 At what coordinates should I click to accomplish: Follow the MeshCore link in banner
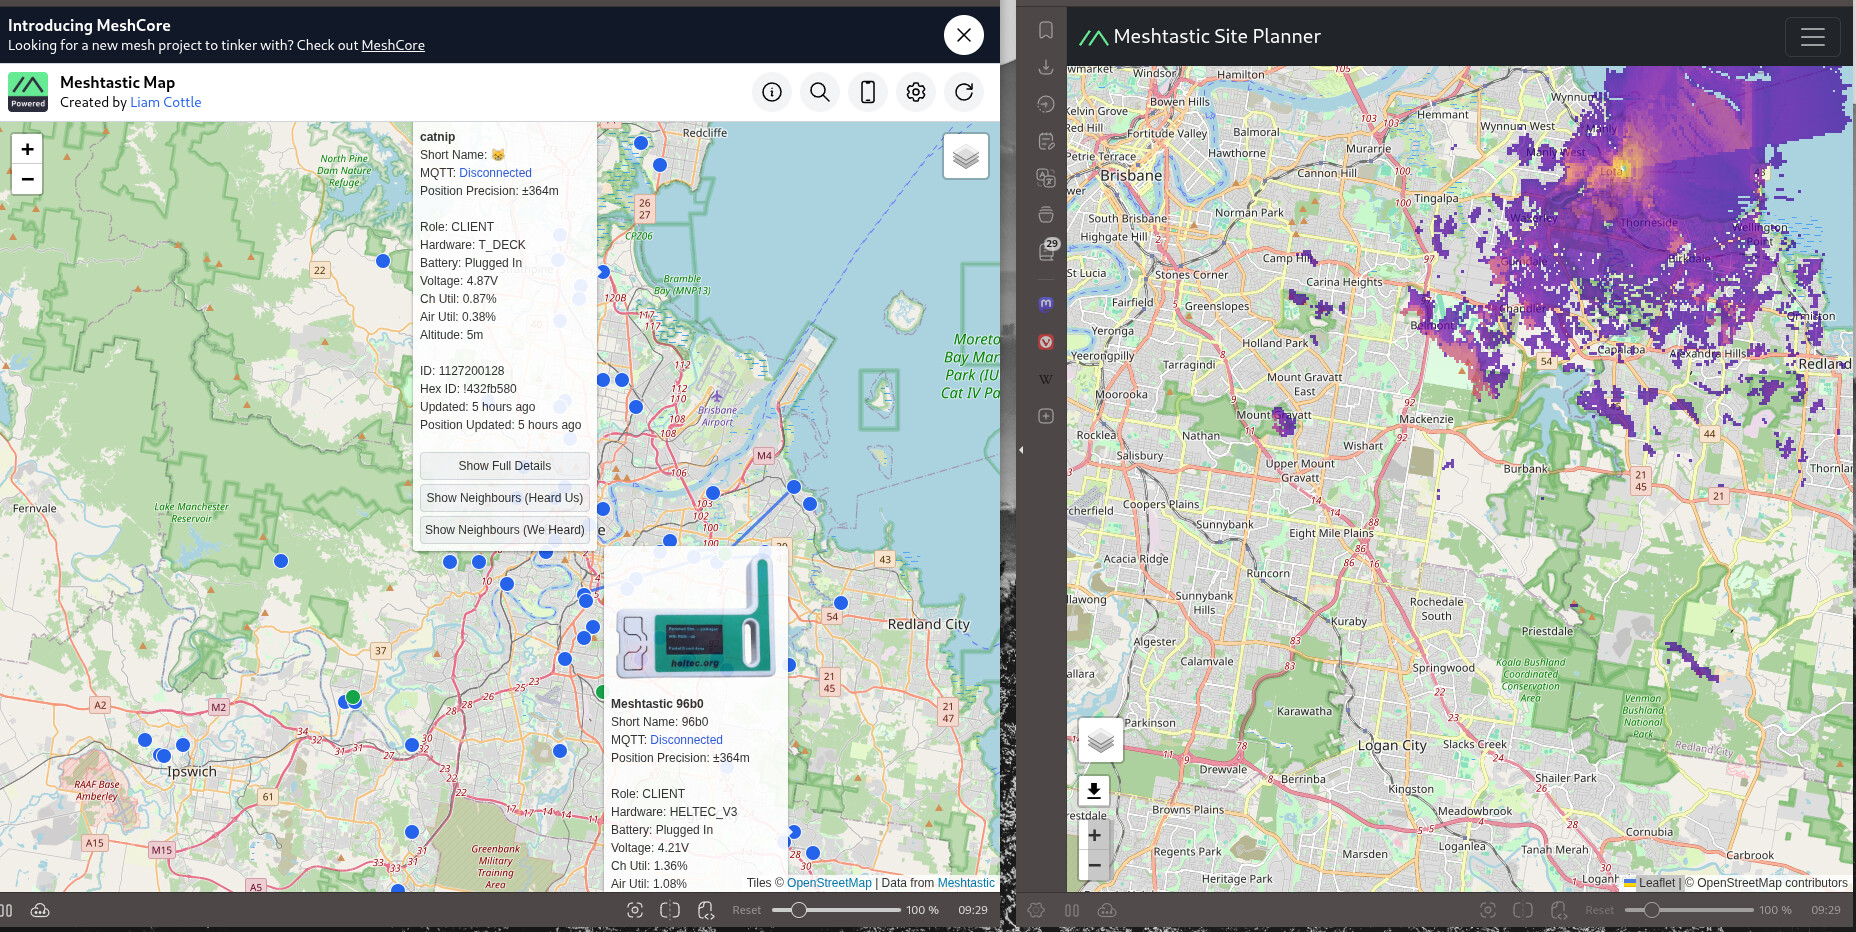pyautogui.click(x=393, y=45)
